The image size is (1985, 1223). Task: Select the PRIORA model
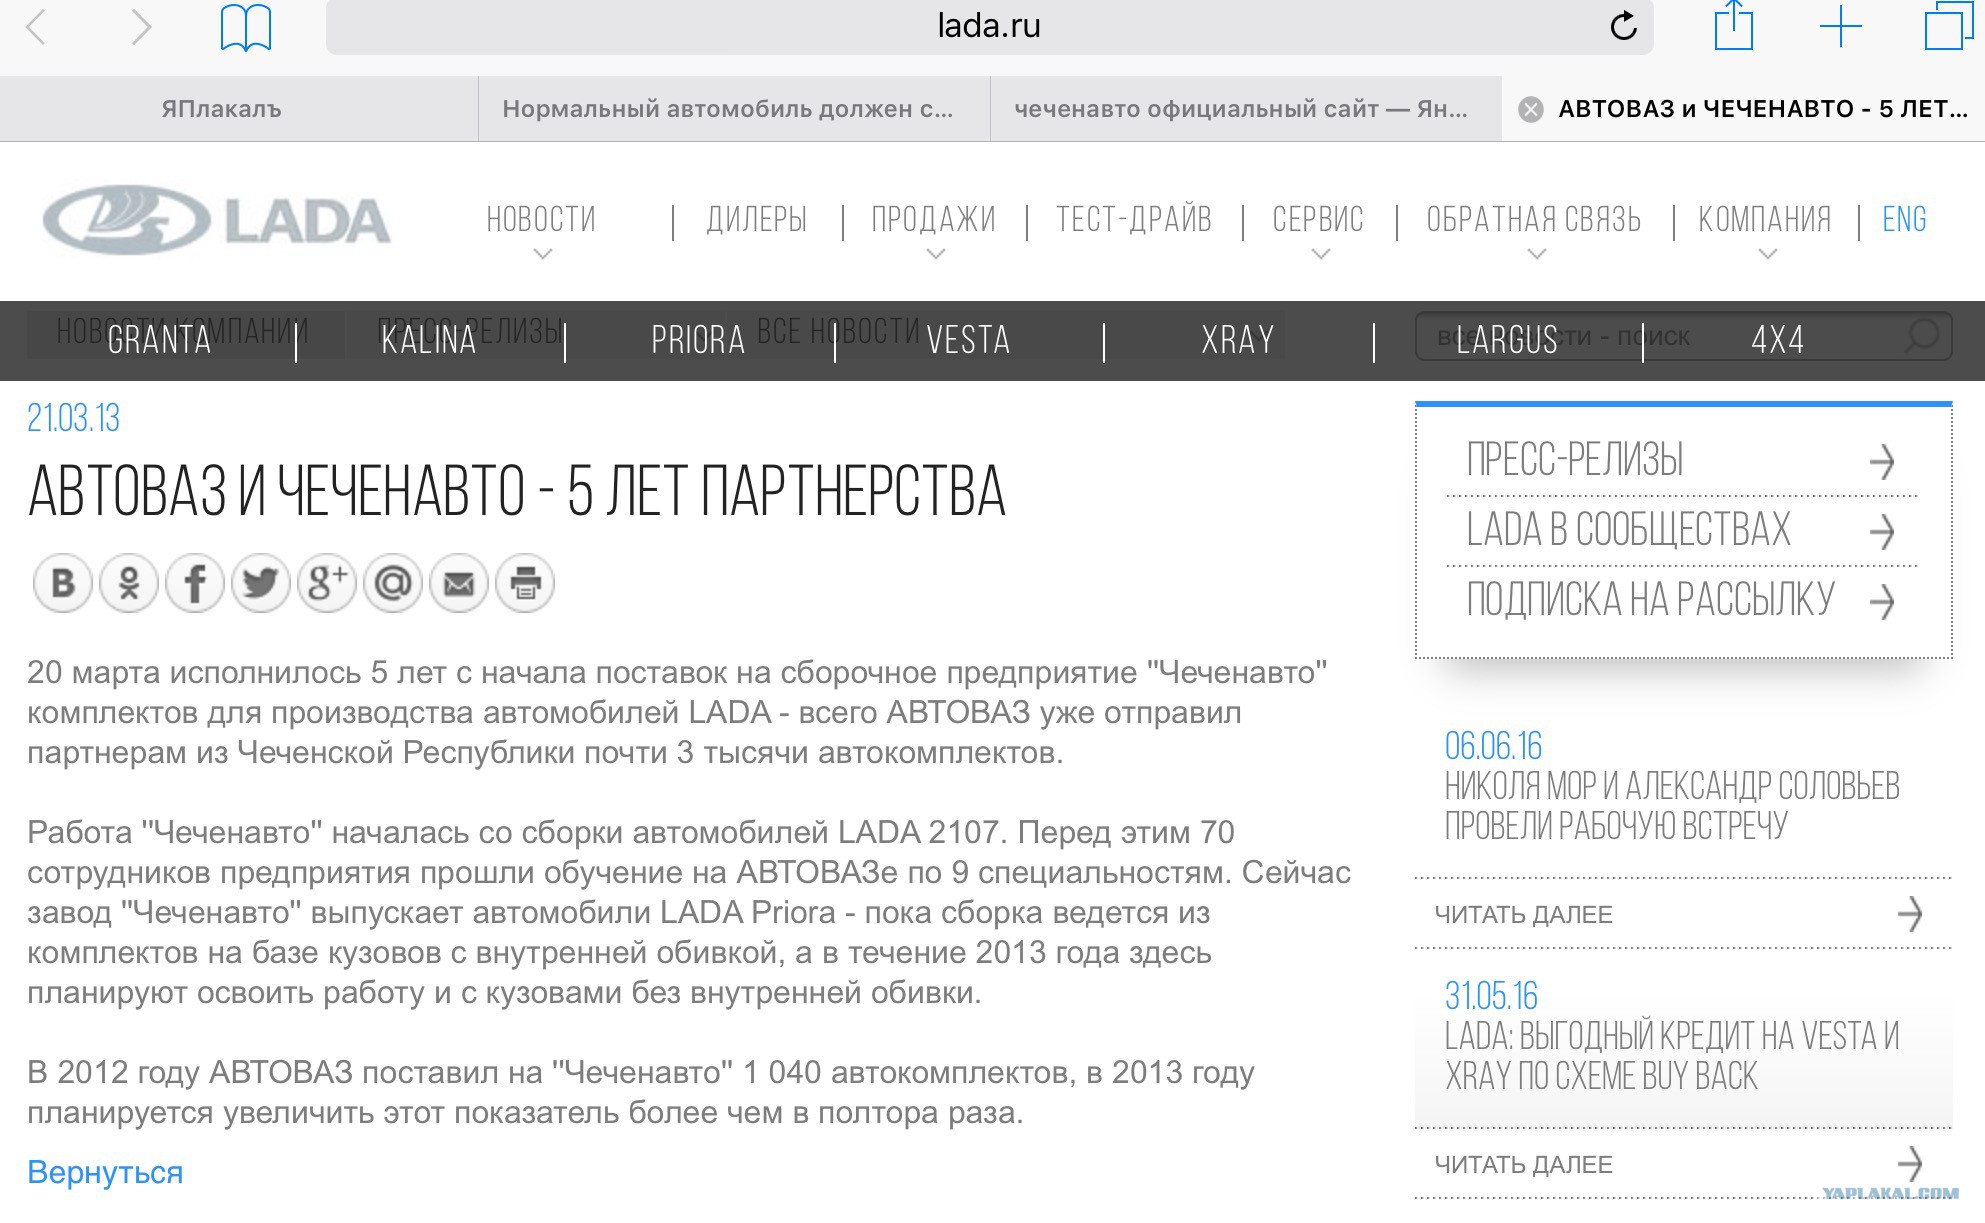point(698,340)
